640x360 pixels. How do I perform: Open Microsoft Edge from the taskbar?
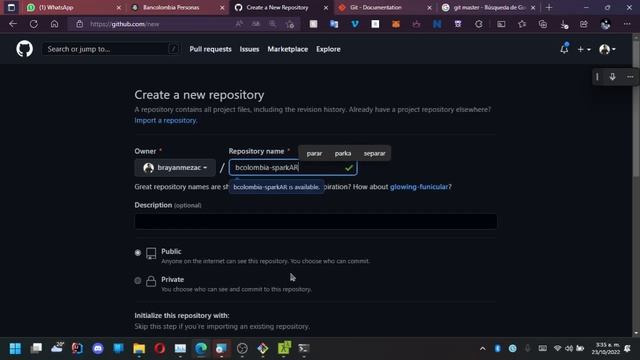(x=201, y=348)
